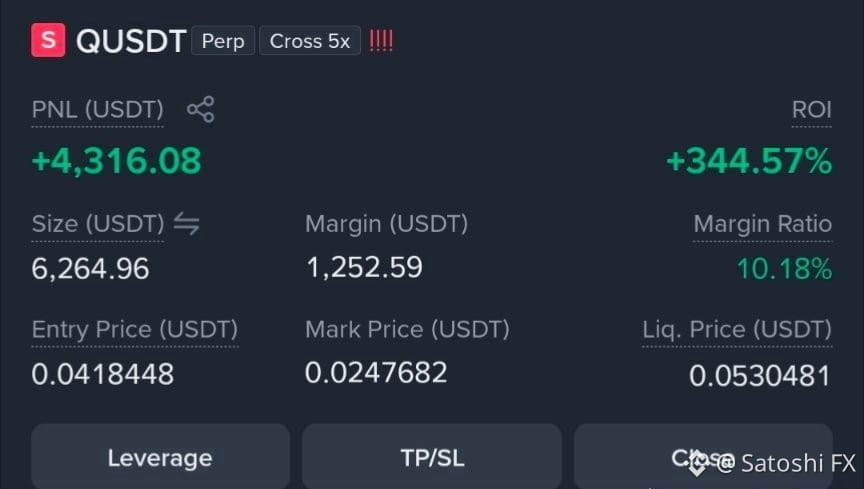Image resolution: width=864 pixels, height=489 pixels.
Task: Show the ROI label explanation
Action: 812,110
